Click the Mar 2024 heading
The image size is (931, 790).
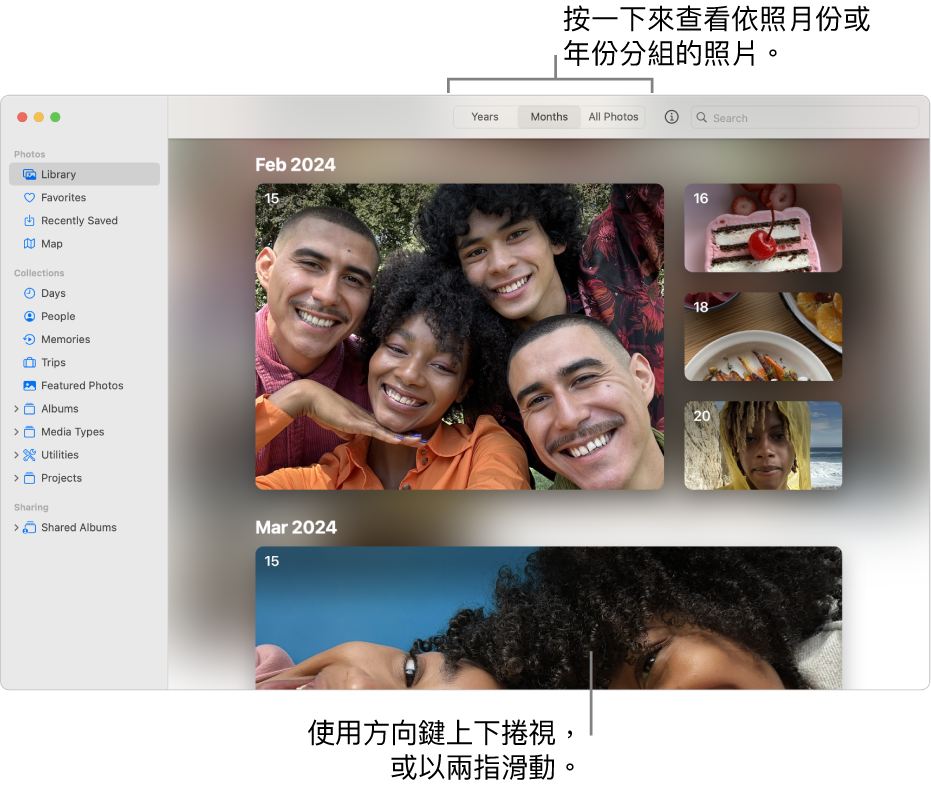[296, 527]
